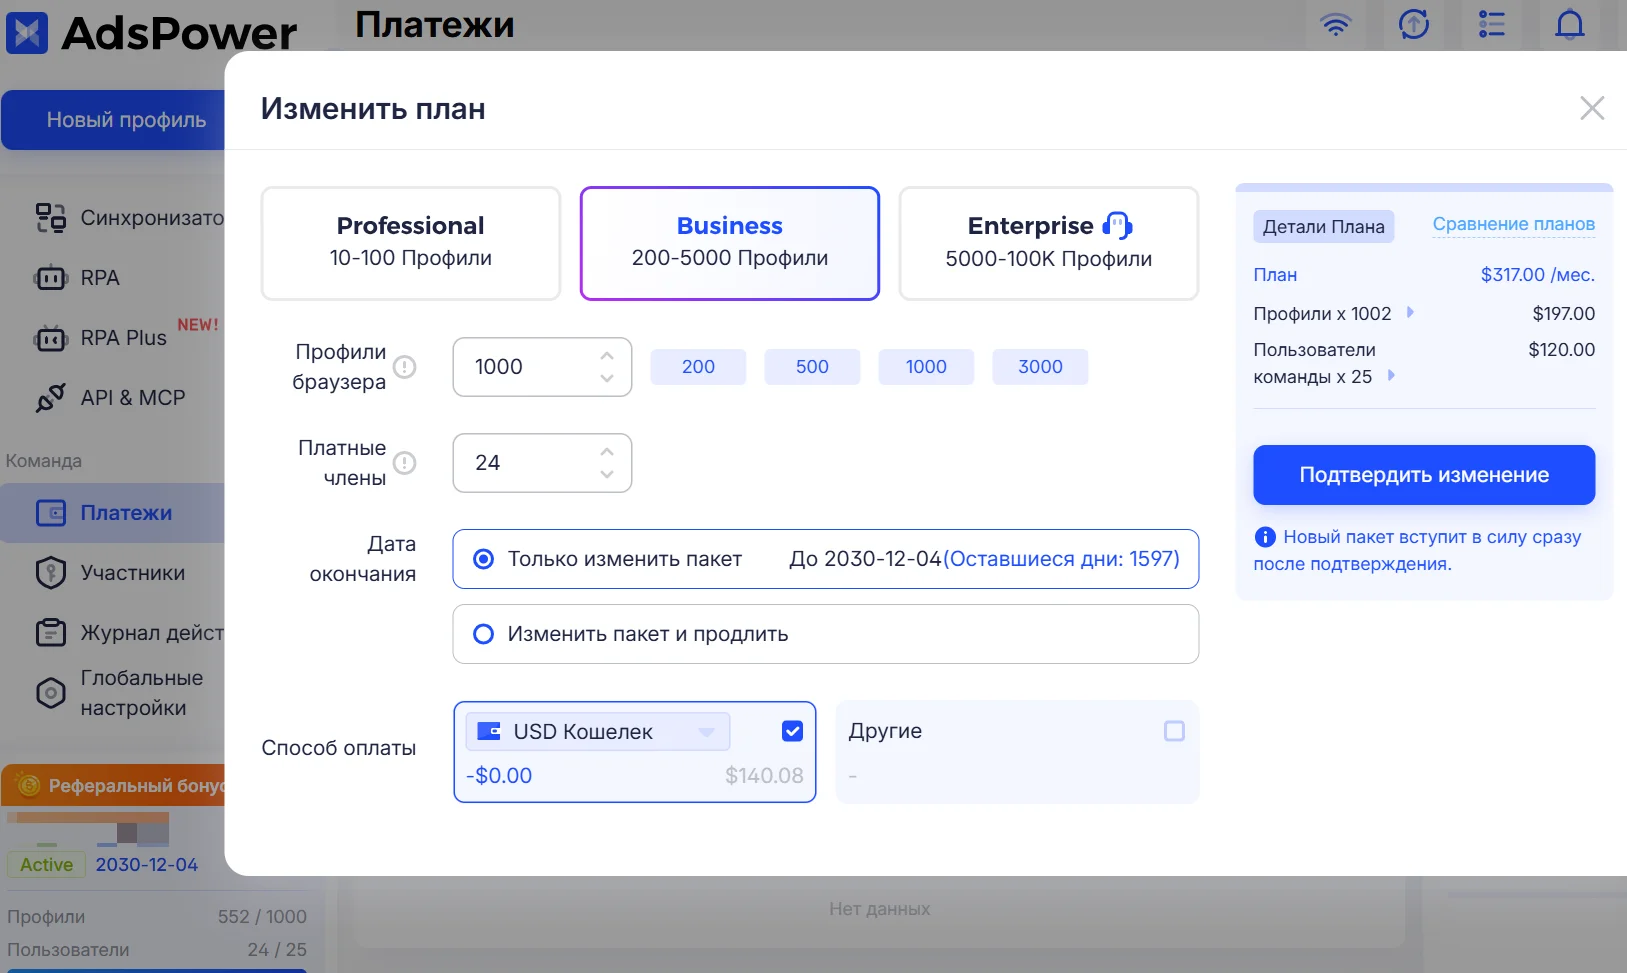Expand Профили x 1002 details arrow

coord(1410,312)
